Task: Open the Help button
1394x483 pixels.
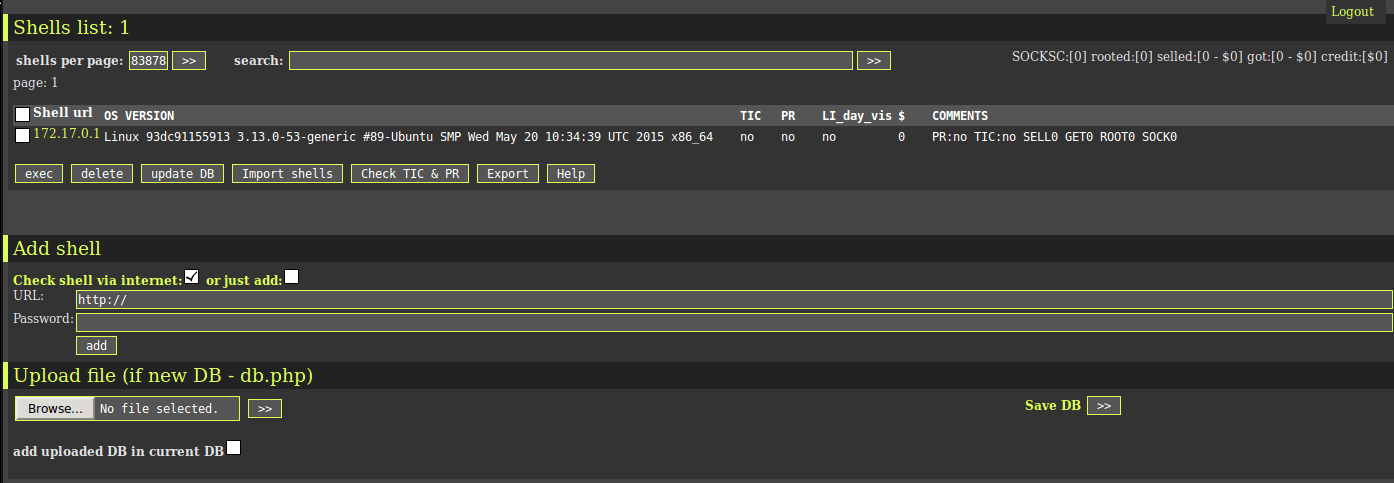Action: tap(571, 174)
